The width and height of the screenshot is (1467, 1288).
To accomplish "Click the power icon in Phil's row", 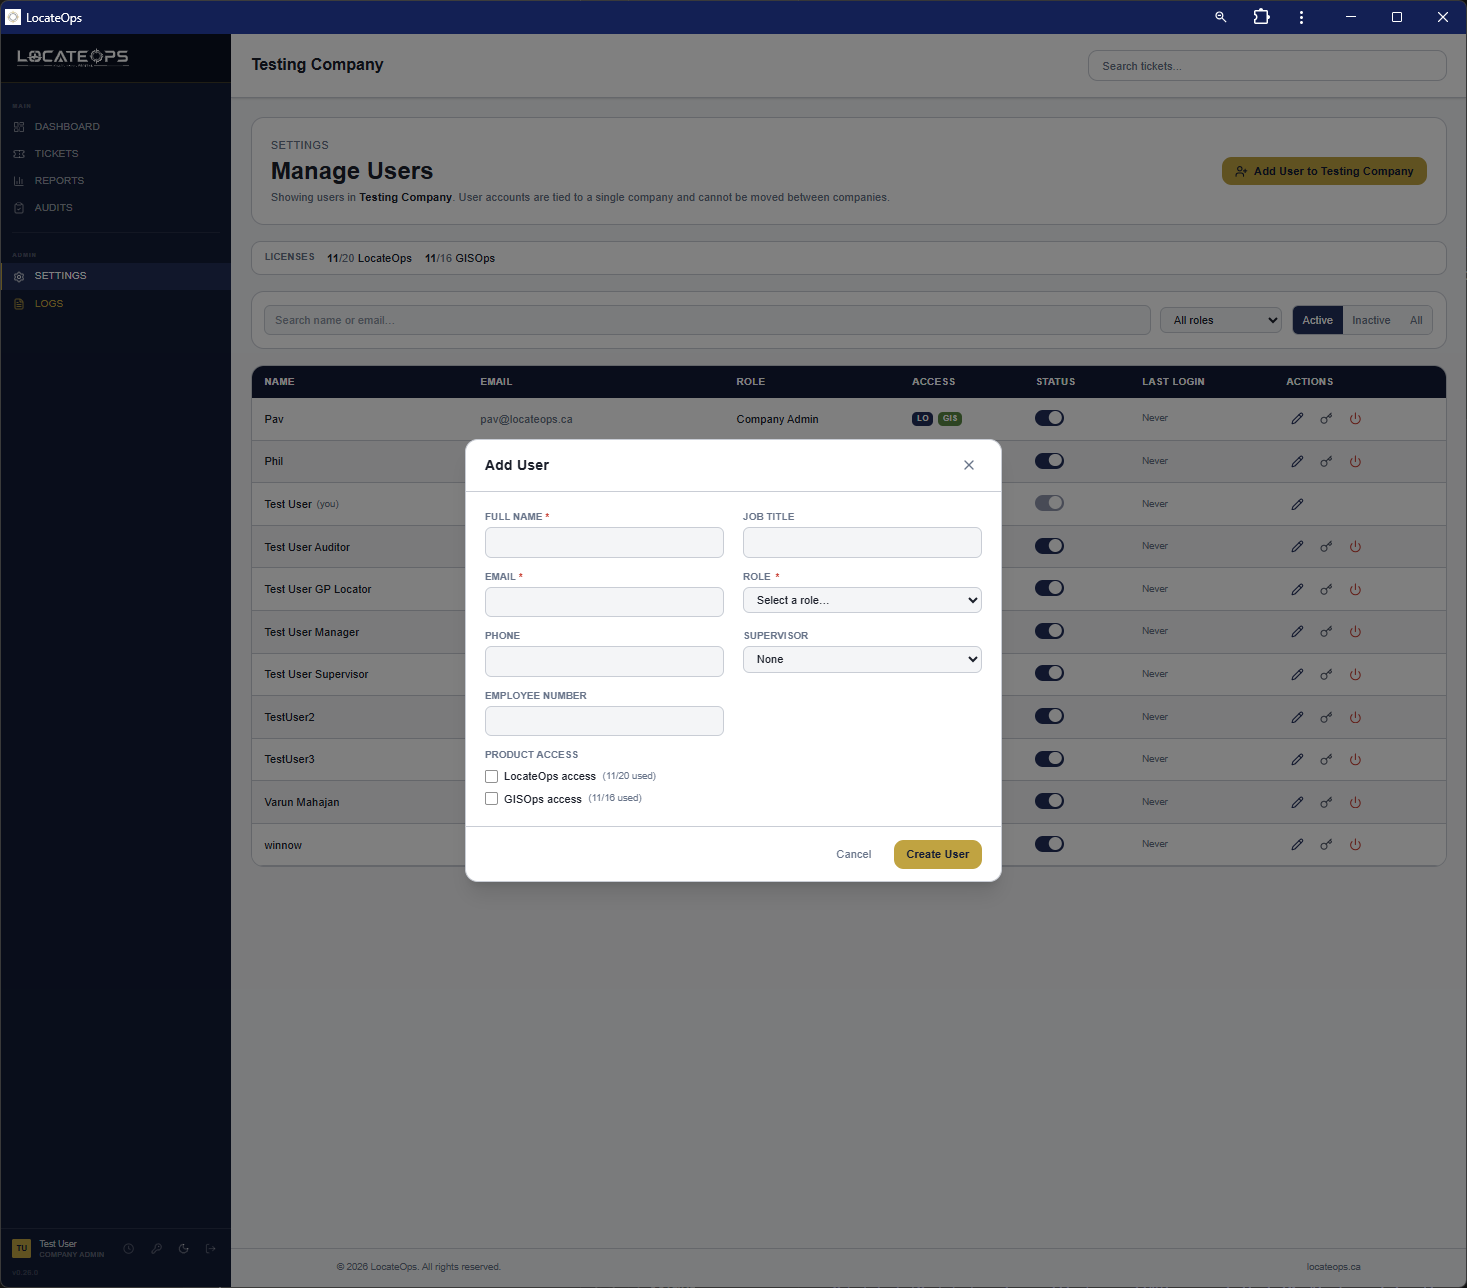I will (x=1355, y=462).
